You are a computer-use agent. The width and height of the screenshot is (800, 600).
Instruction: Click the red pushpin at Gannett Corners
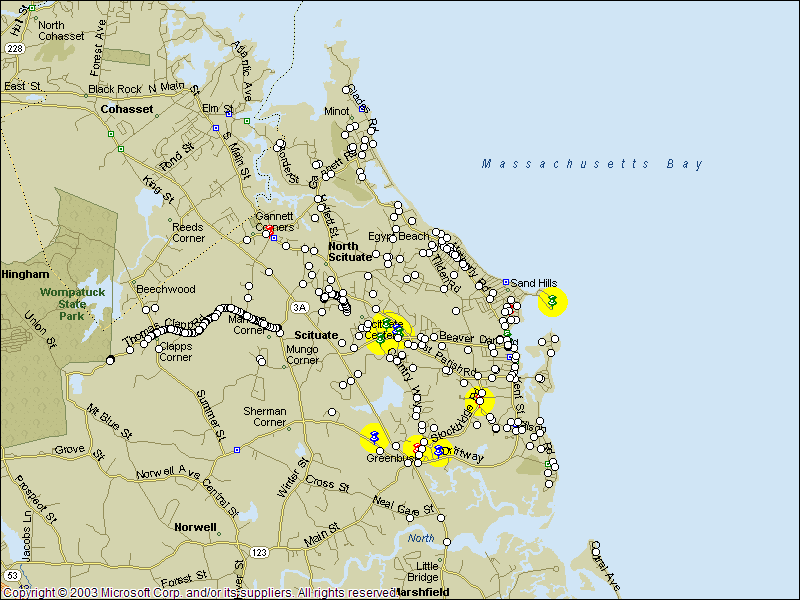click(x=268, y=231)
